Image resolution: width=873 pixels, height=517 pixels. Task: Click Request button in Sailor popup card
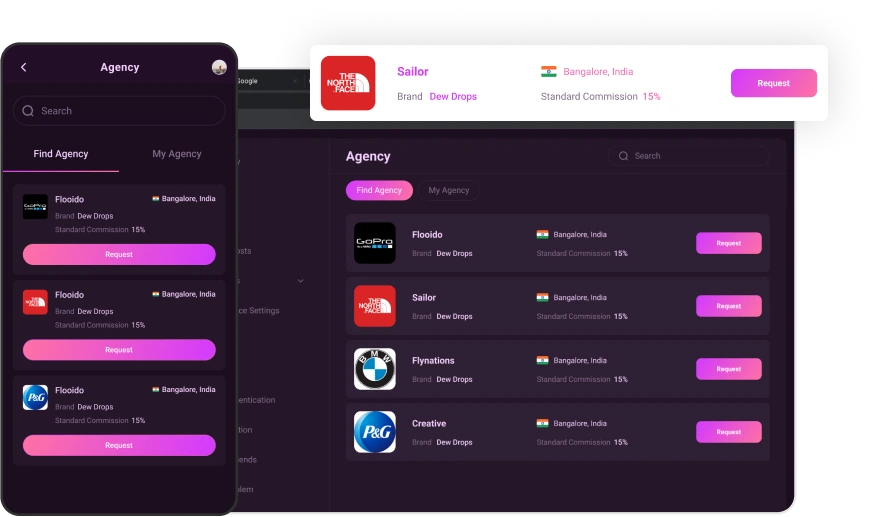click(x=773, y=83)
